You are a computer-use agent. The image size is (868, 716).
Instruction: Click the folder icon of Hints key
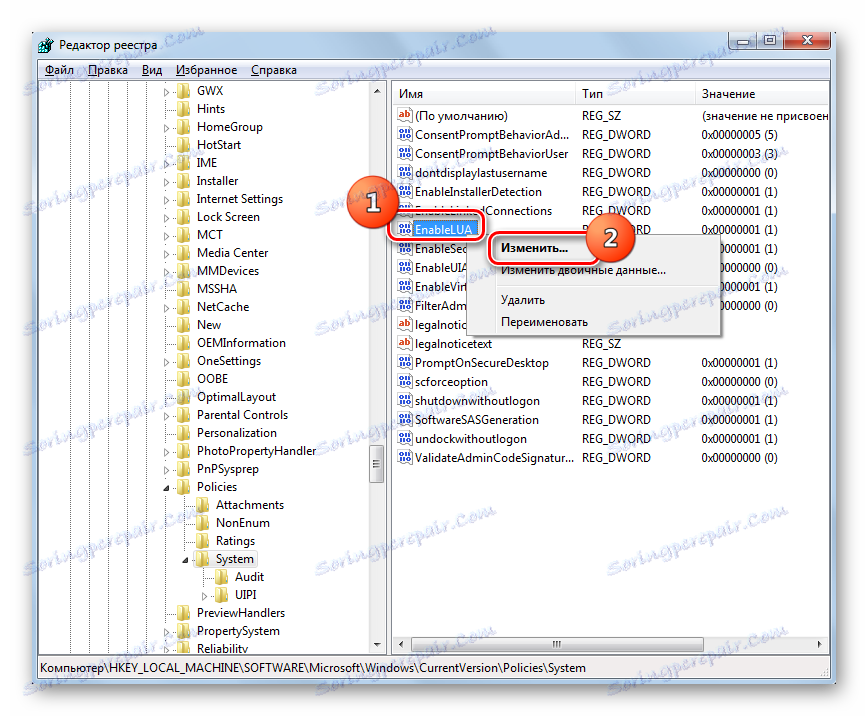coord(184,109)
